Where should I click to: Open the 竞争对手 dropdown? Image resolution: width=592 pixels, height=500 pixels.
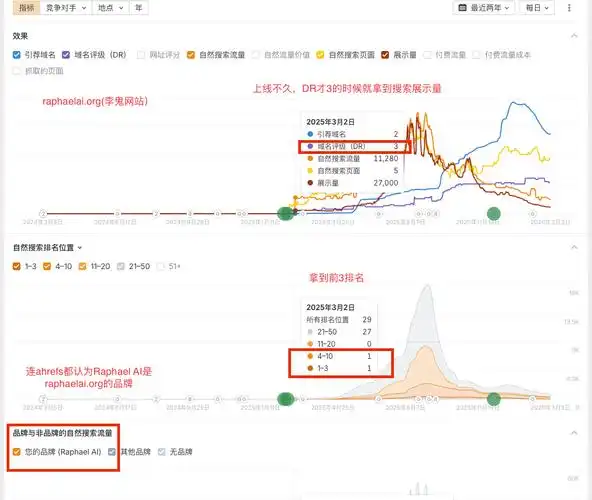(66, 8)
